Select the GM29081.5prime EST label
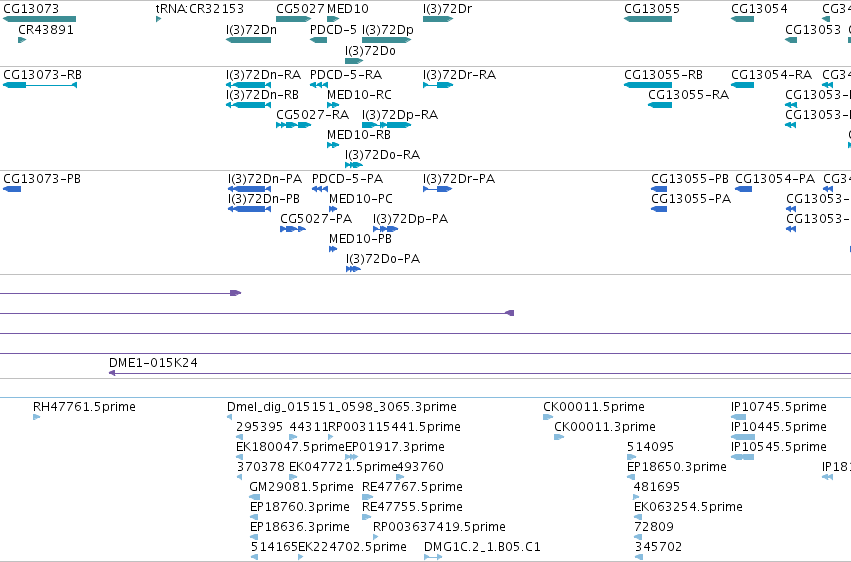 [301, 487]
